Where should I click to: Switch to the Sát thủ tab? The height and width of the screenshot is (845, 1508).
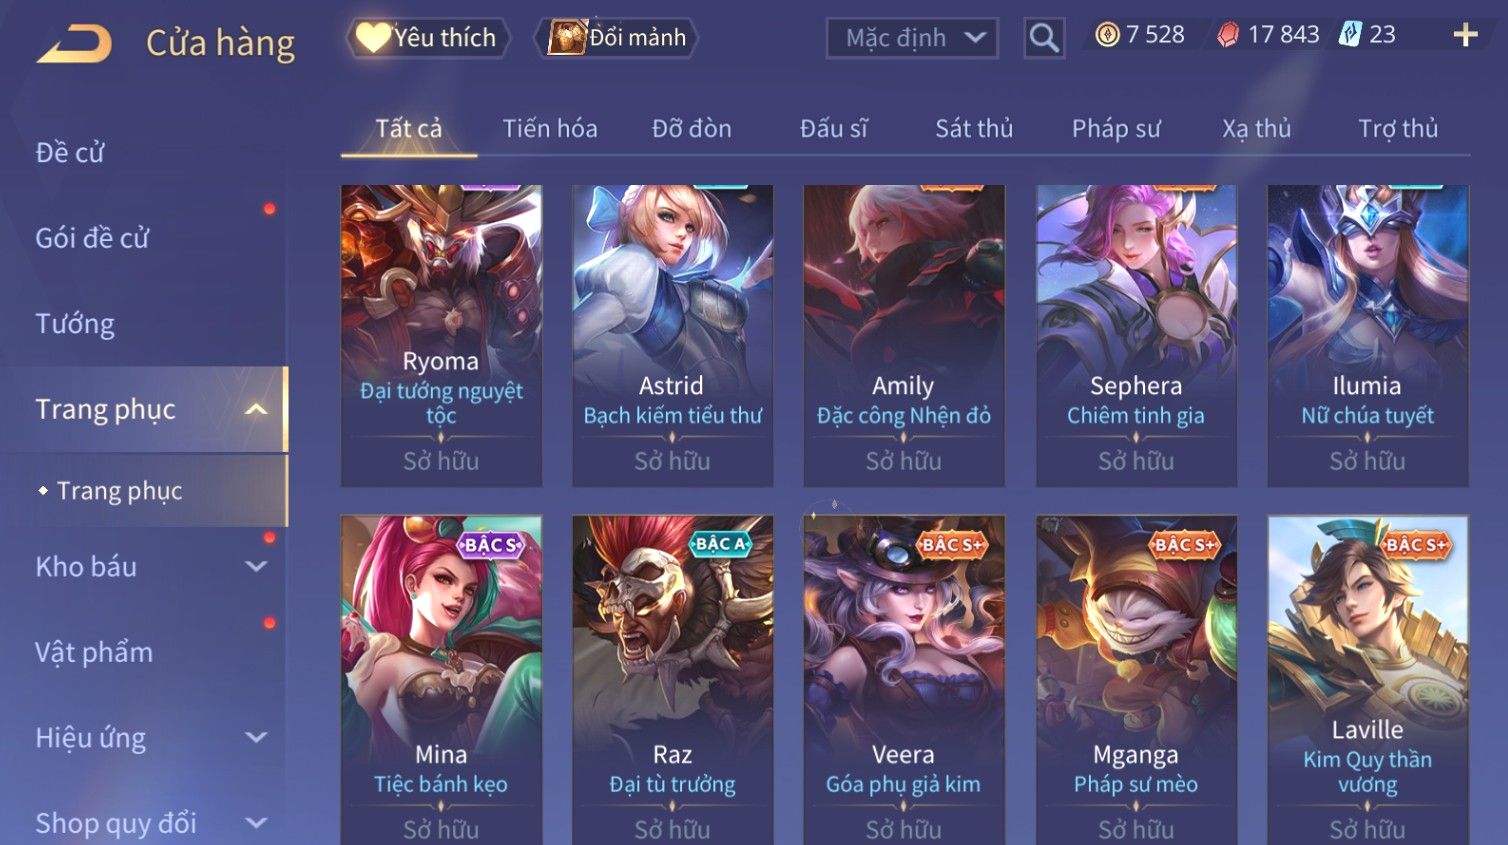974,128
